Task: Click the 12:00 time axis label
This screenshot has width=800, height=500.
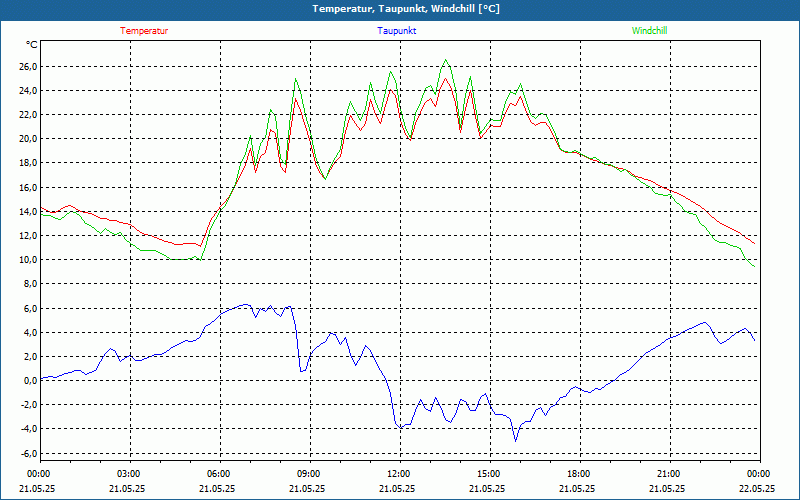Action: point(400,474)
